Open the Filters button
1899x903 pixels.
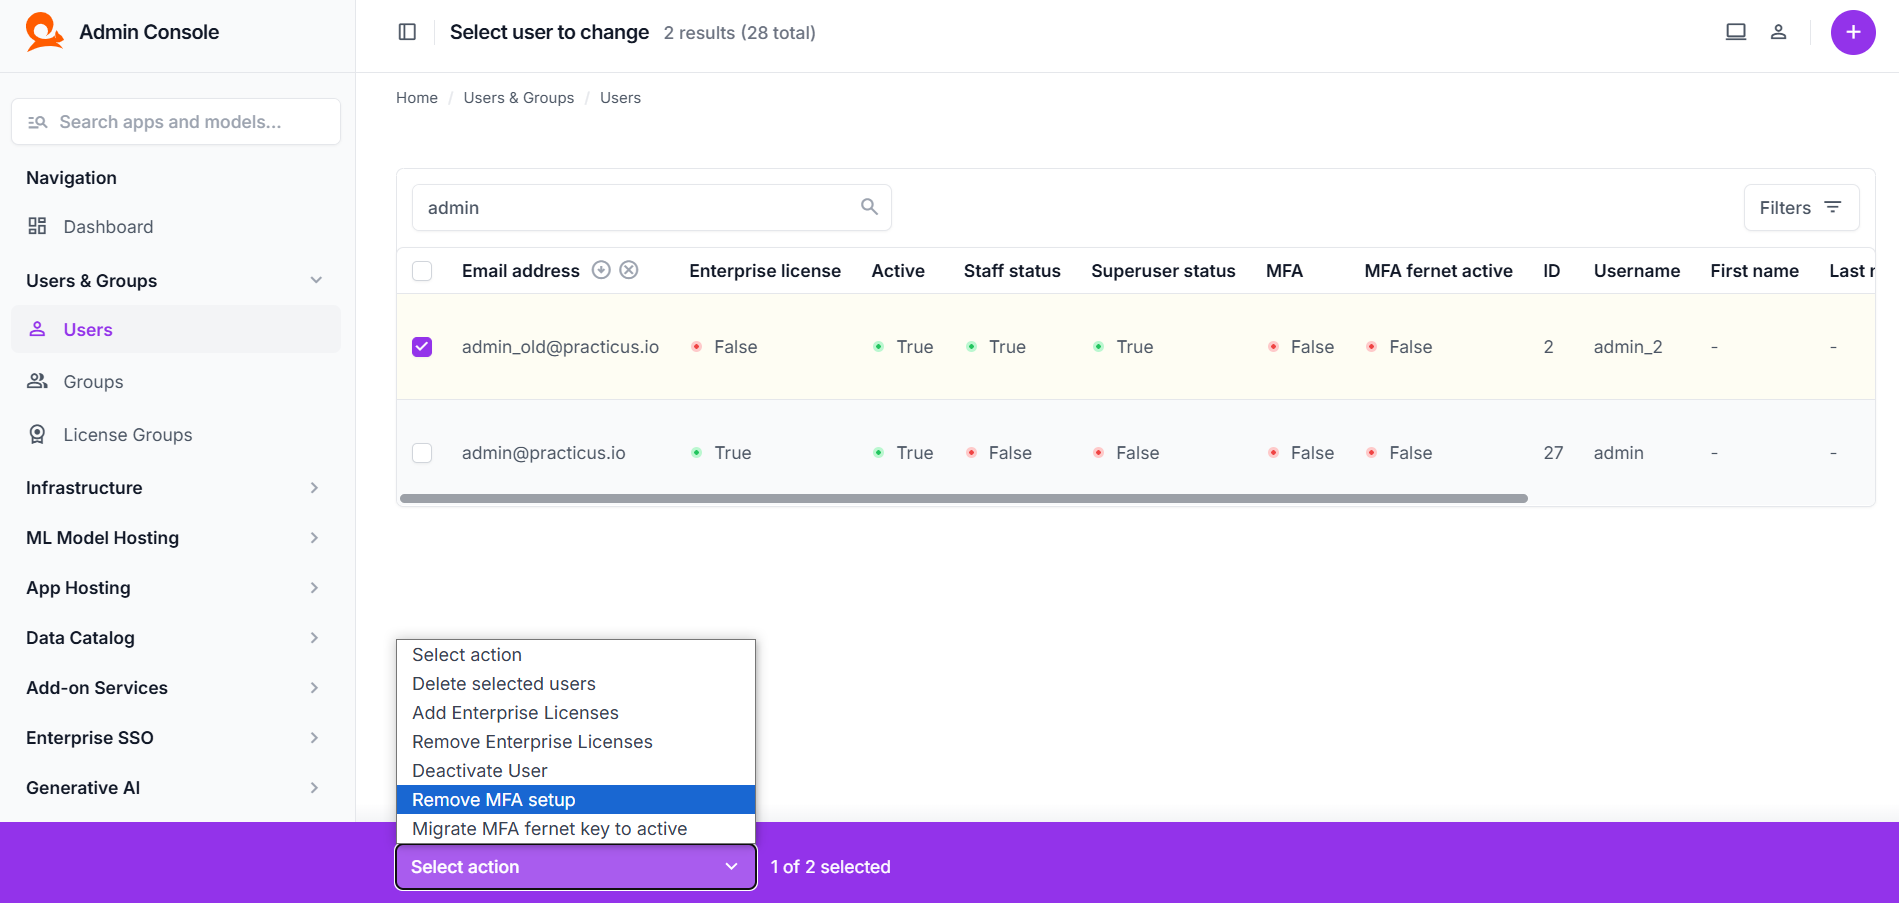point(1800,208)
